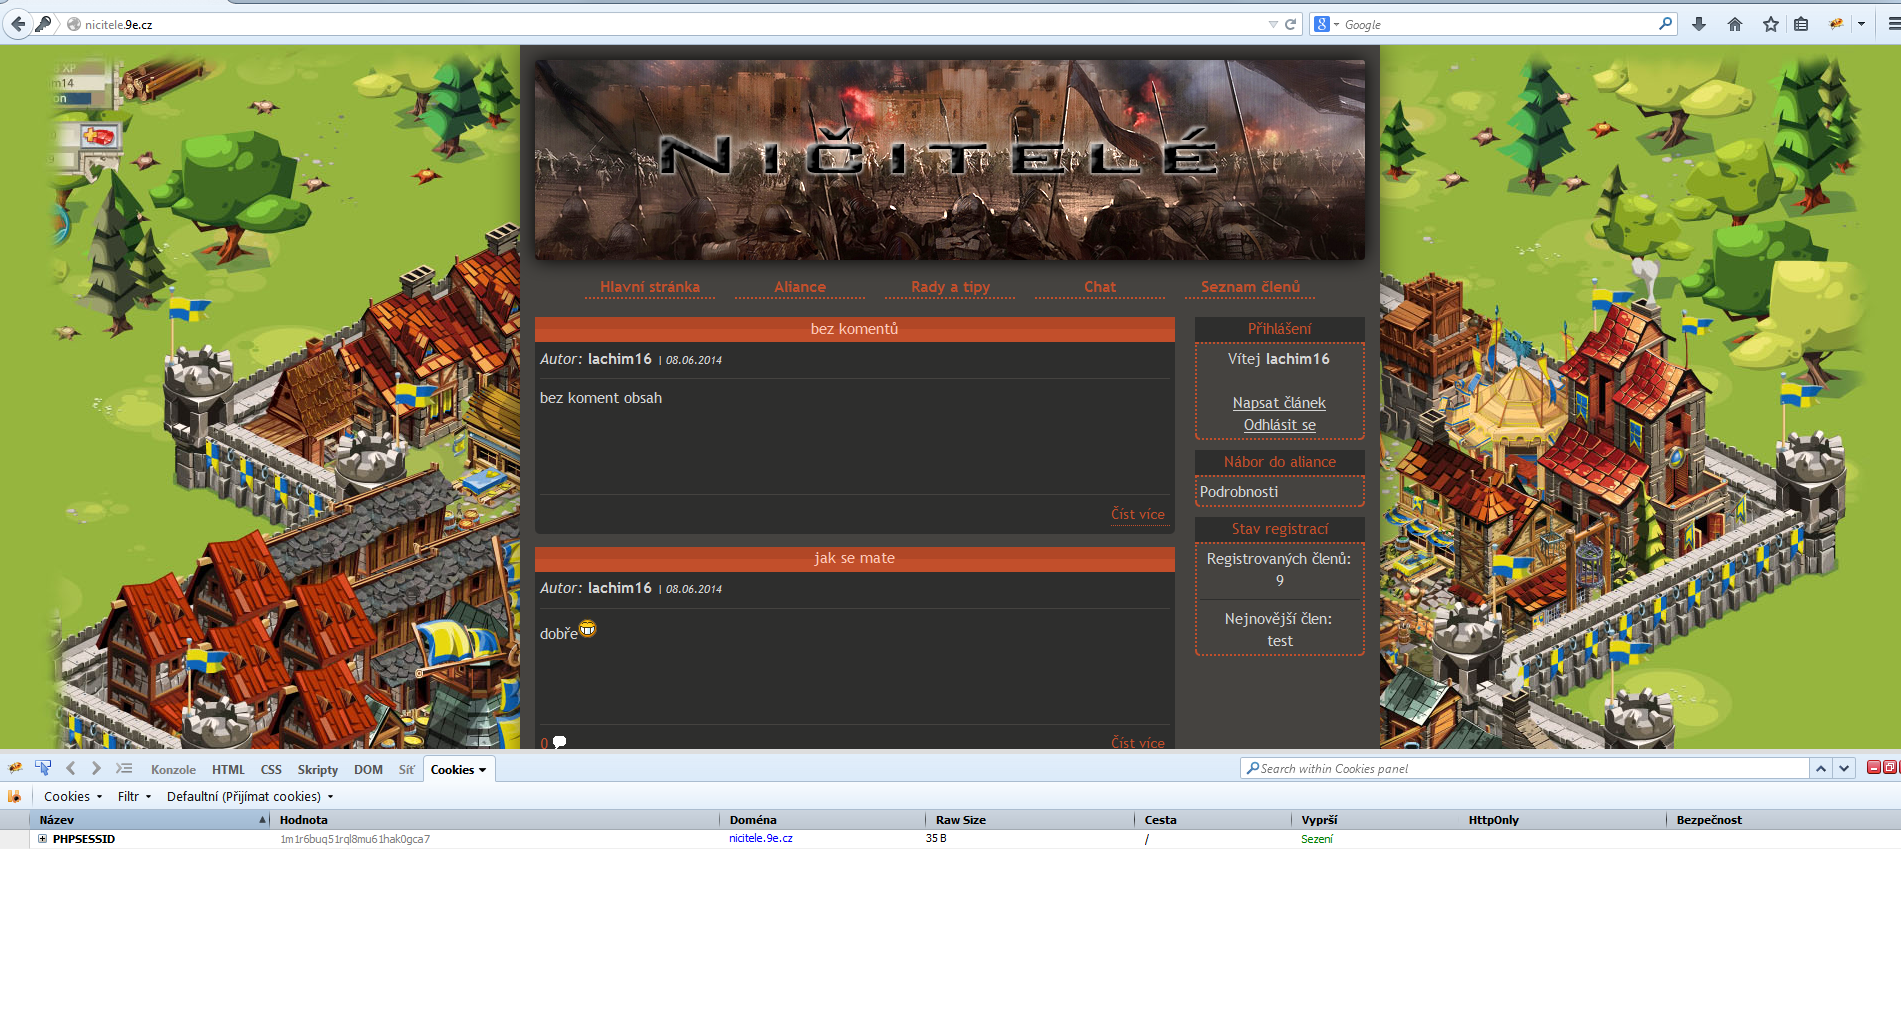This screenshot has height=1013, width=1901.
Task: Click the break on cookie change icon
Action: [15, 797]
